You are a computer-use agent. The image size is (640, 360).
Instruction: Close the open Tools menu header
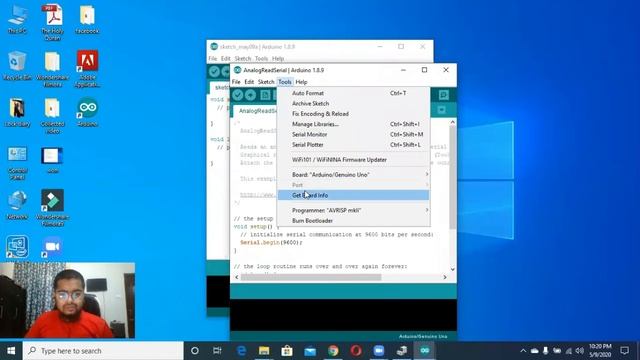285,82
